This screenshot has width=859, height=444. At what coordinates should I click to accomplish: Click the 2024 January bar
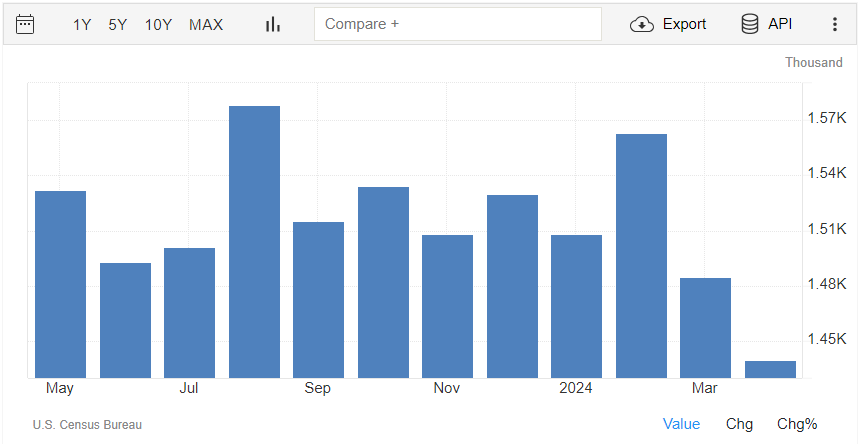tap(576, 306)
